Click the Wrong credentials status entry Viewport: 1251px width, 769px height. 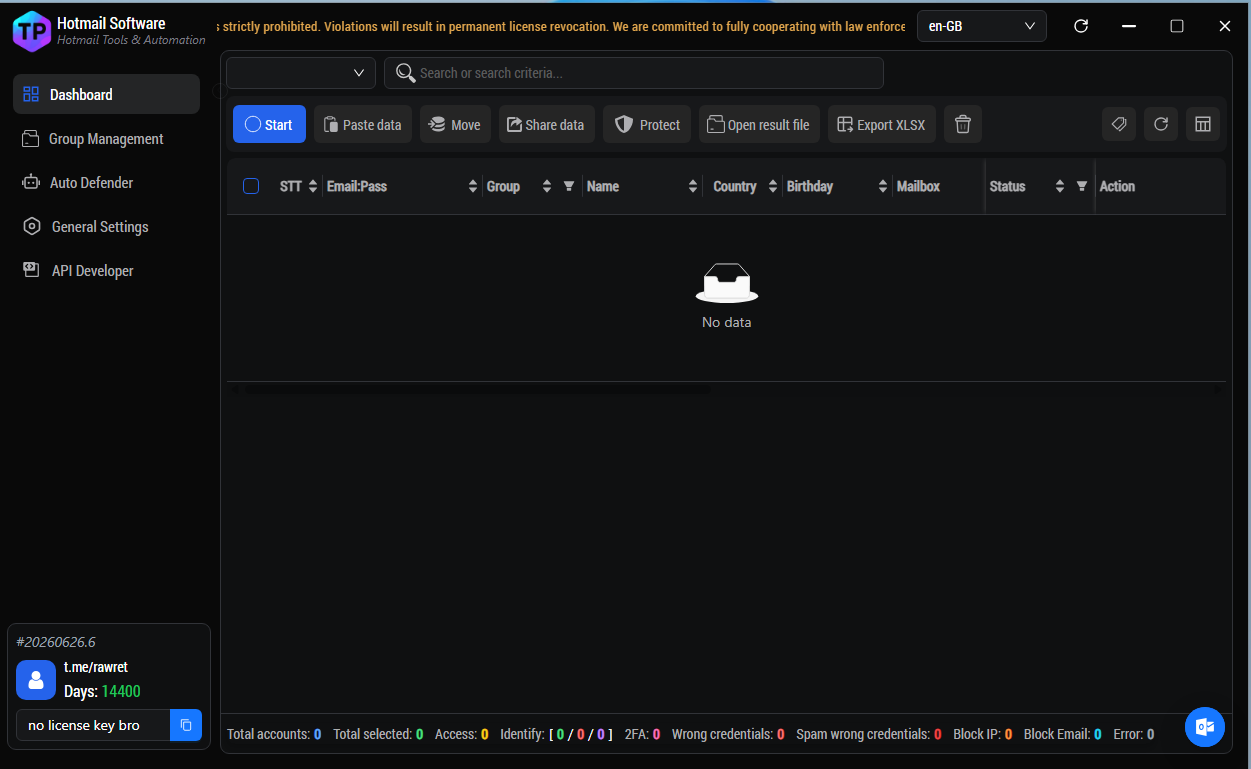pos(728,734)
